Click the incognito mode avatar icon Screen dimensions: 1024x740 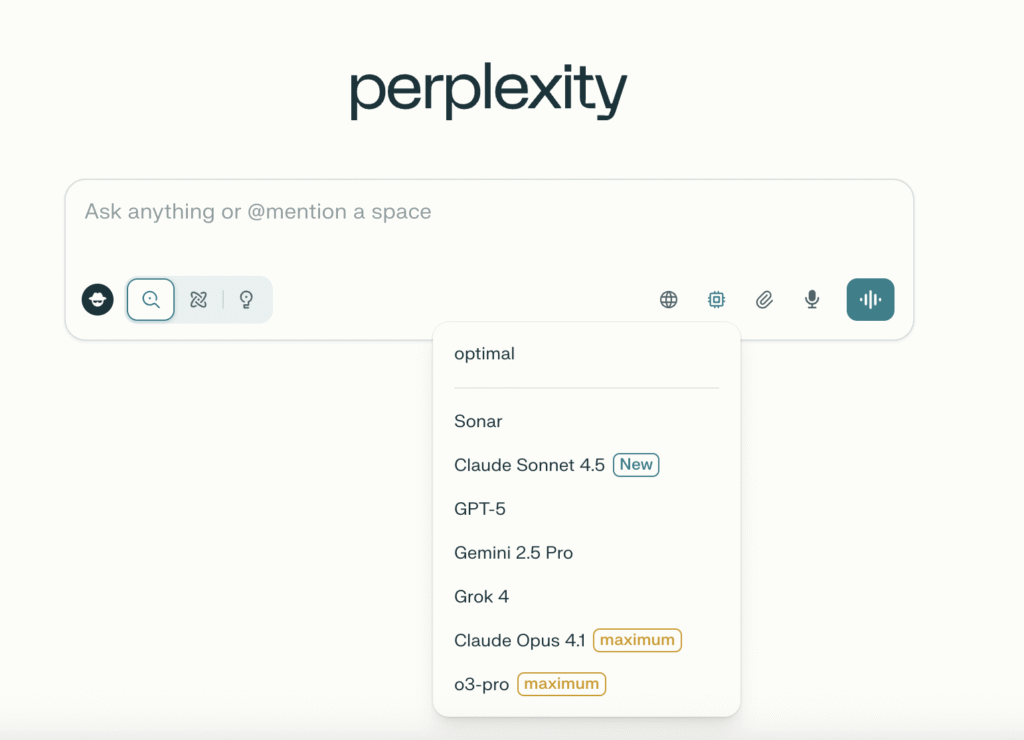98,299
